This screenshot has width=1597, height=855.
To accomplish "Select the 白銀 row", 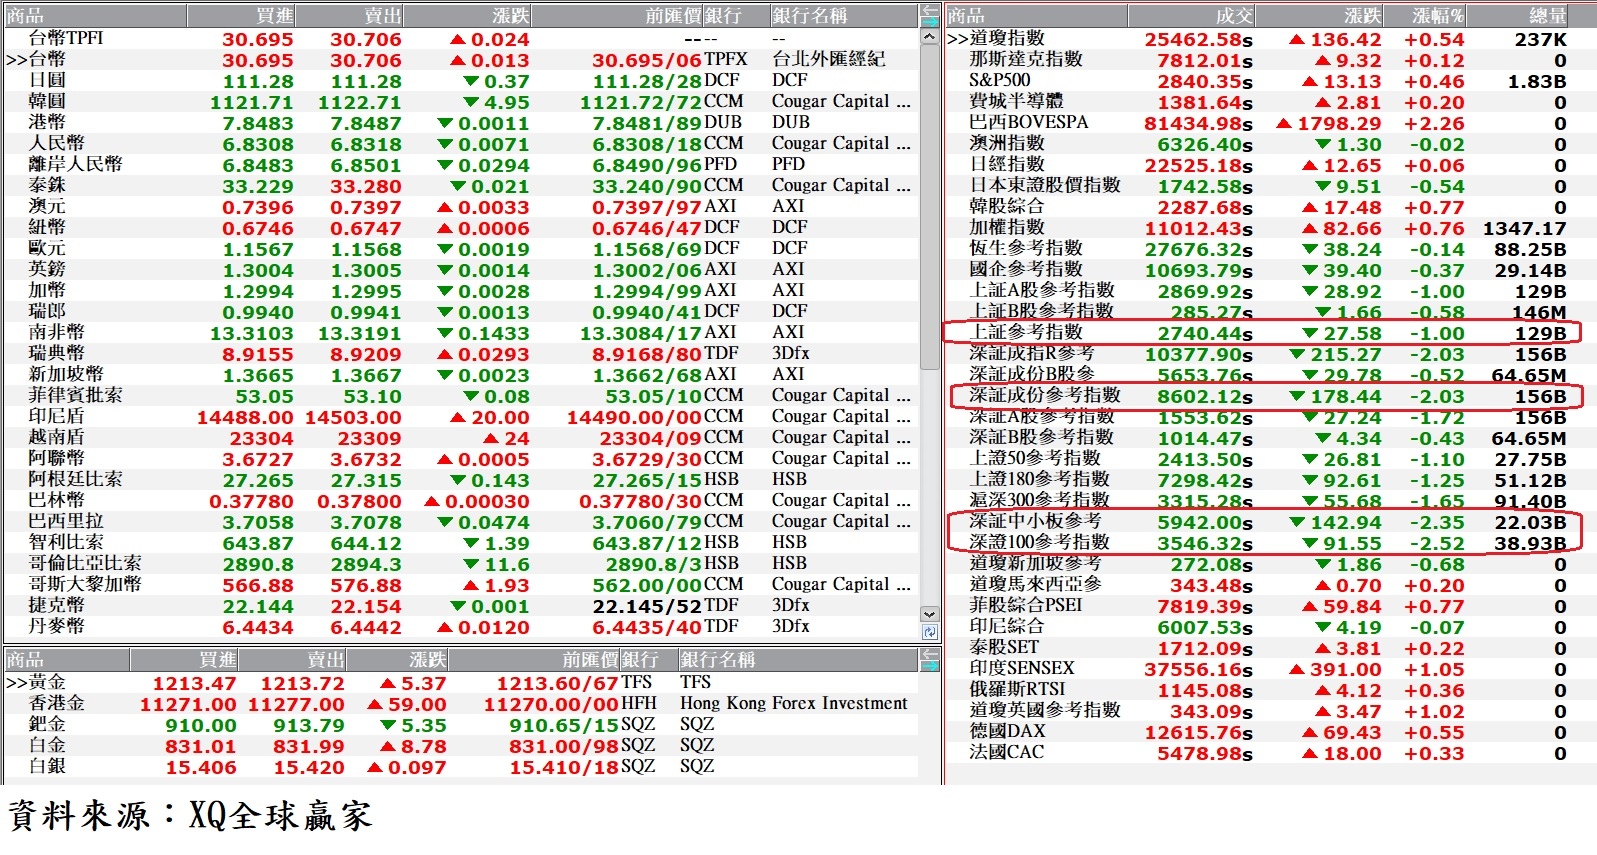I will 460,766.
